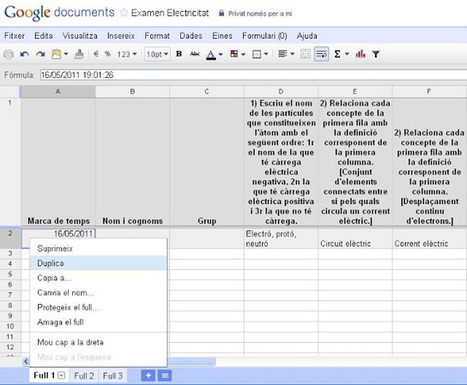Select the paint format brush
Viewport: 467px width, 385px height.
[79, 54]
